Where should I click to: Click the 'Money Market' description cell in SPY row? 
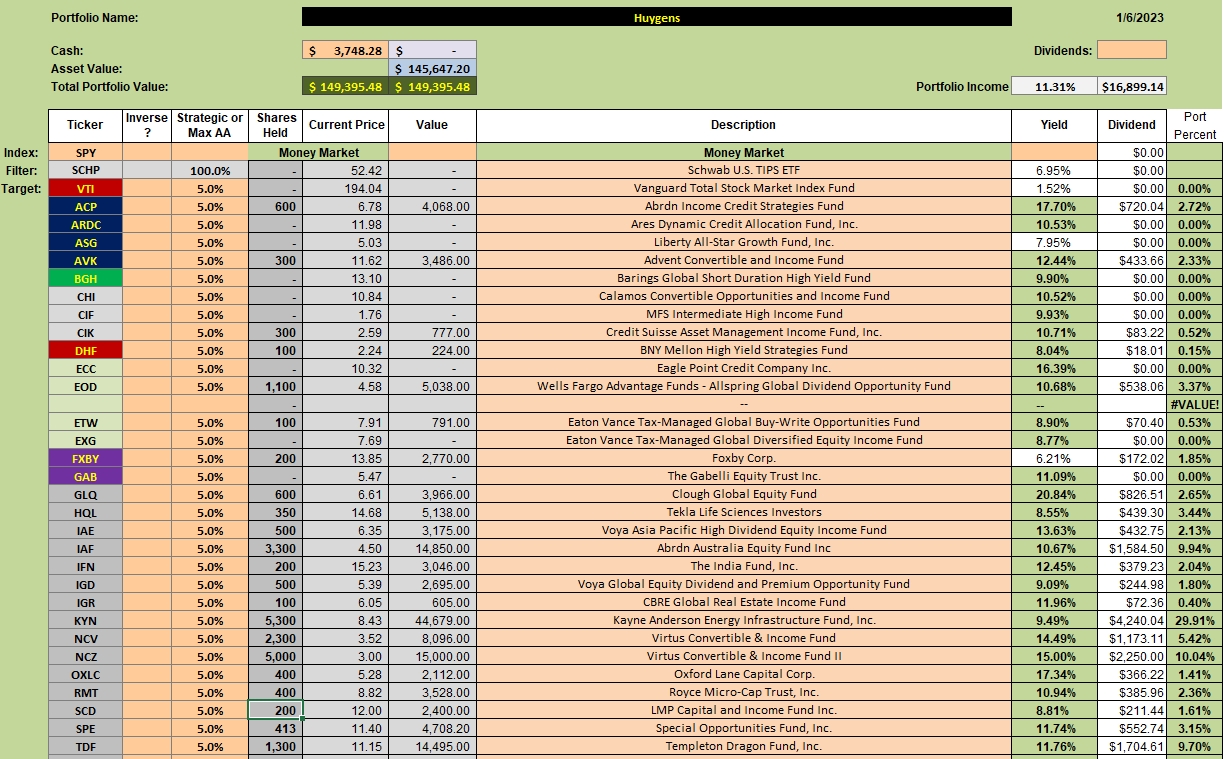(743, 152)
